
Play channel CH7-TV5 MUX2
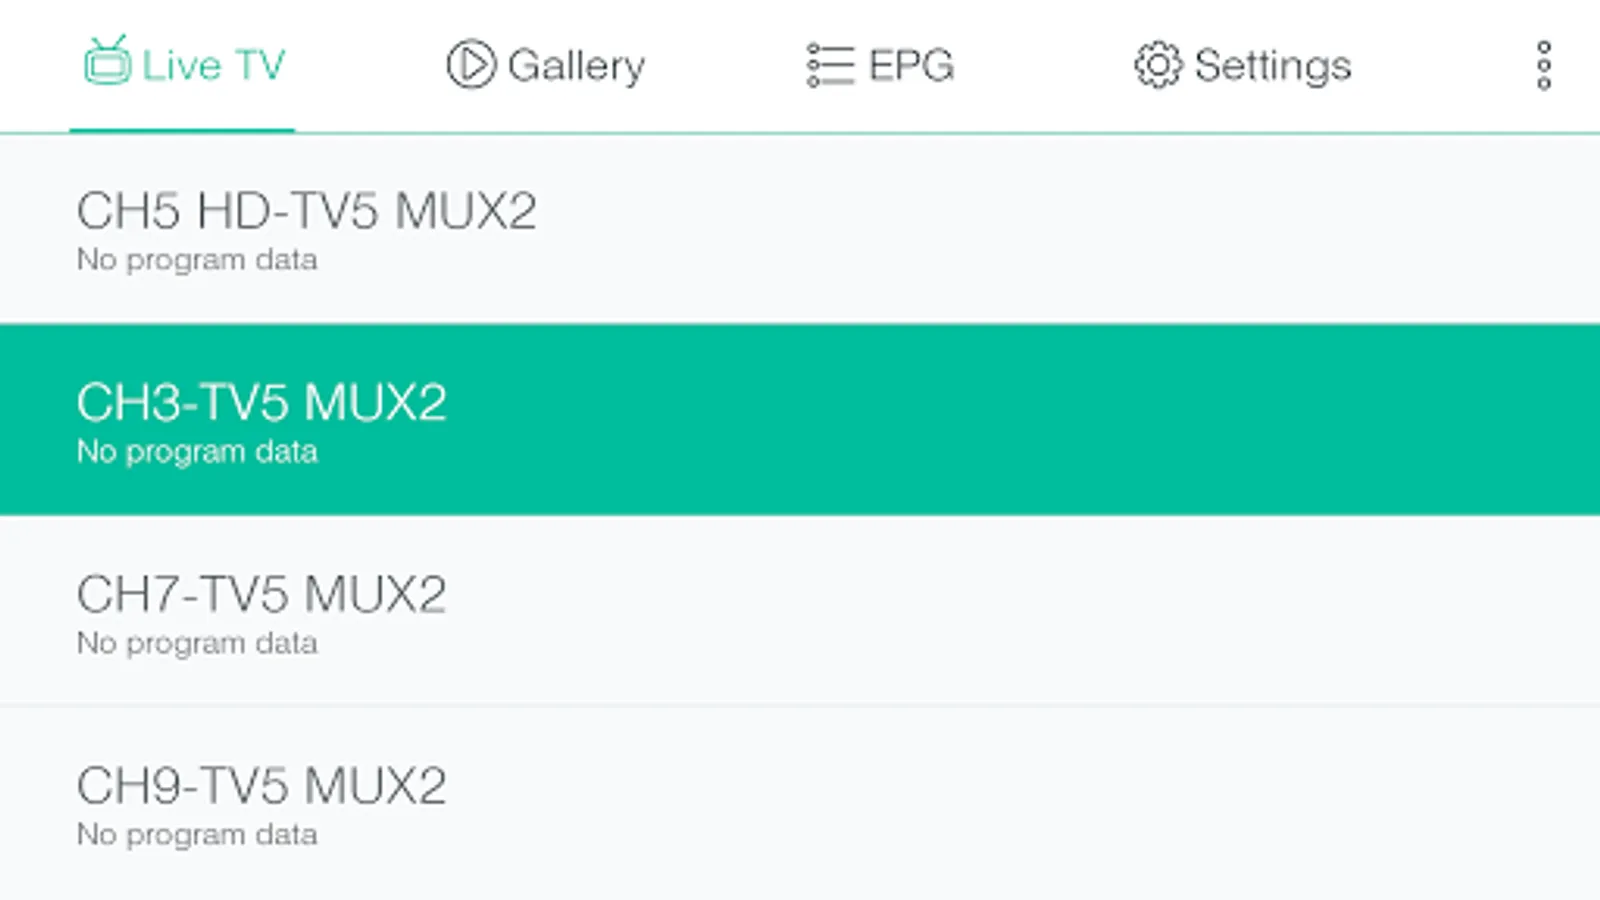[261, 595]
